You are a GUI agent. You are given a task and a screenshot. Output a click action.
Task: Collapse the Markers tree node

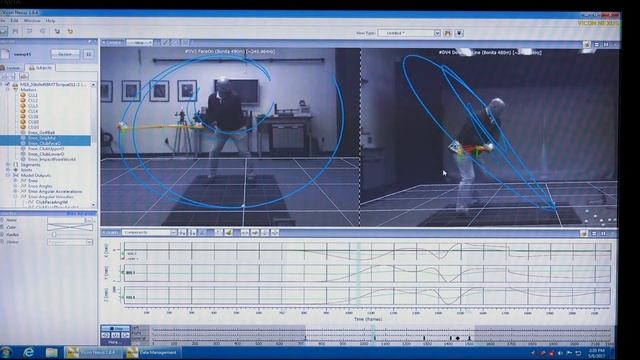tap(8, 89)
